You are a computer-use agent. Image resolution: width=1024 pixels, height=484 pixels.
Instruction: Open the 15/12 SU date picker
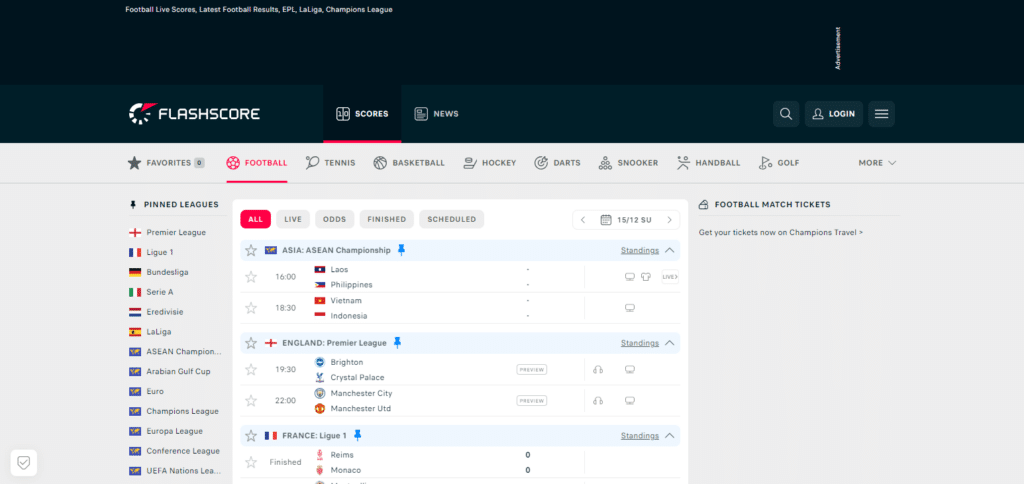click(626, 219)
